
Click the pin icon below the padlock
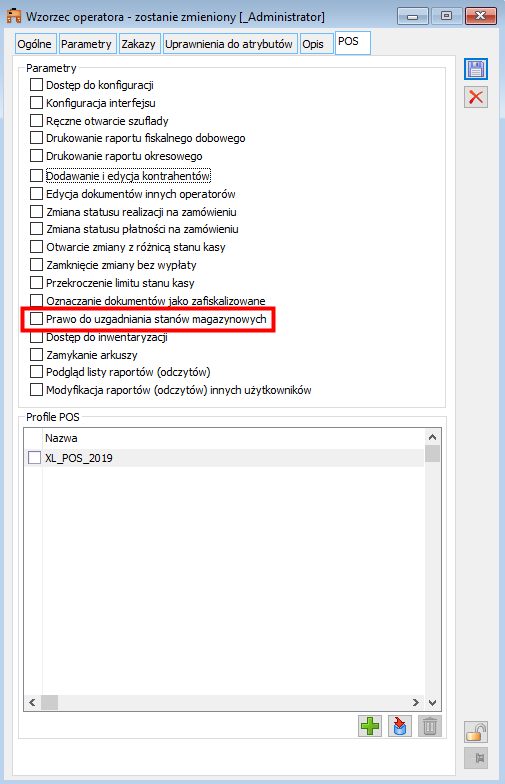coord(476,758)
